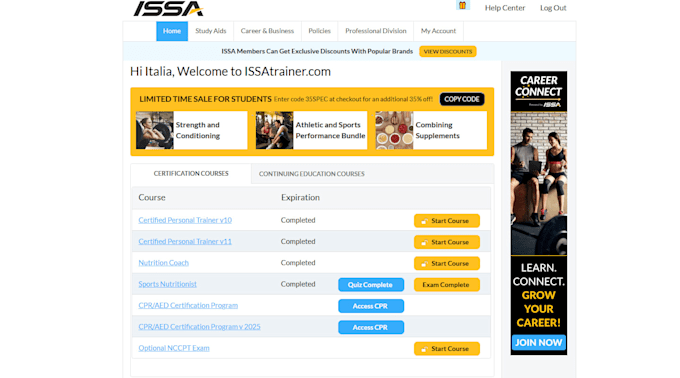Open CPR/AED Certification Program v 2025 link
Screen dimensions: 680x378
199,326
